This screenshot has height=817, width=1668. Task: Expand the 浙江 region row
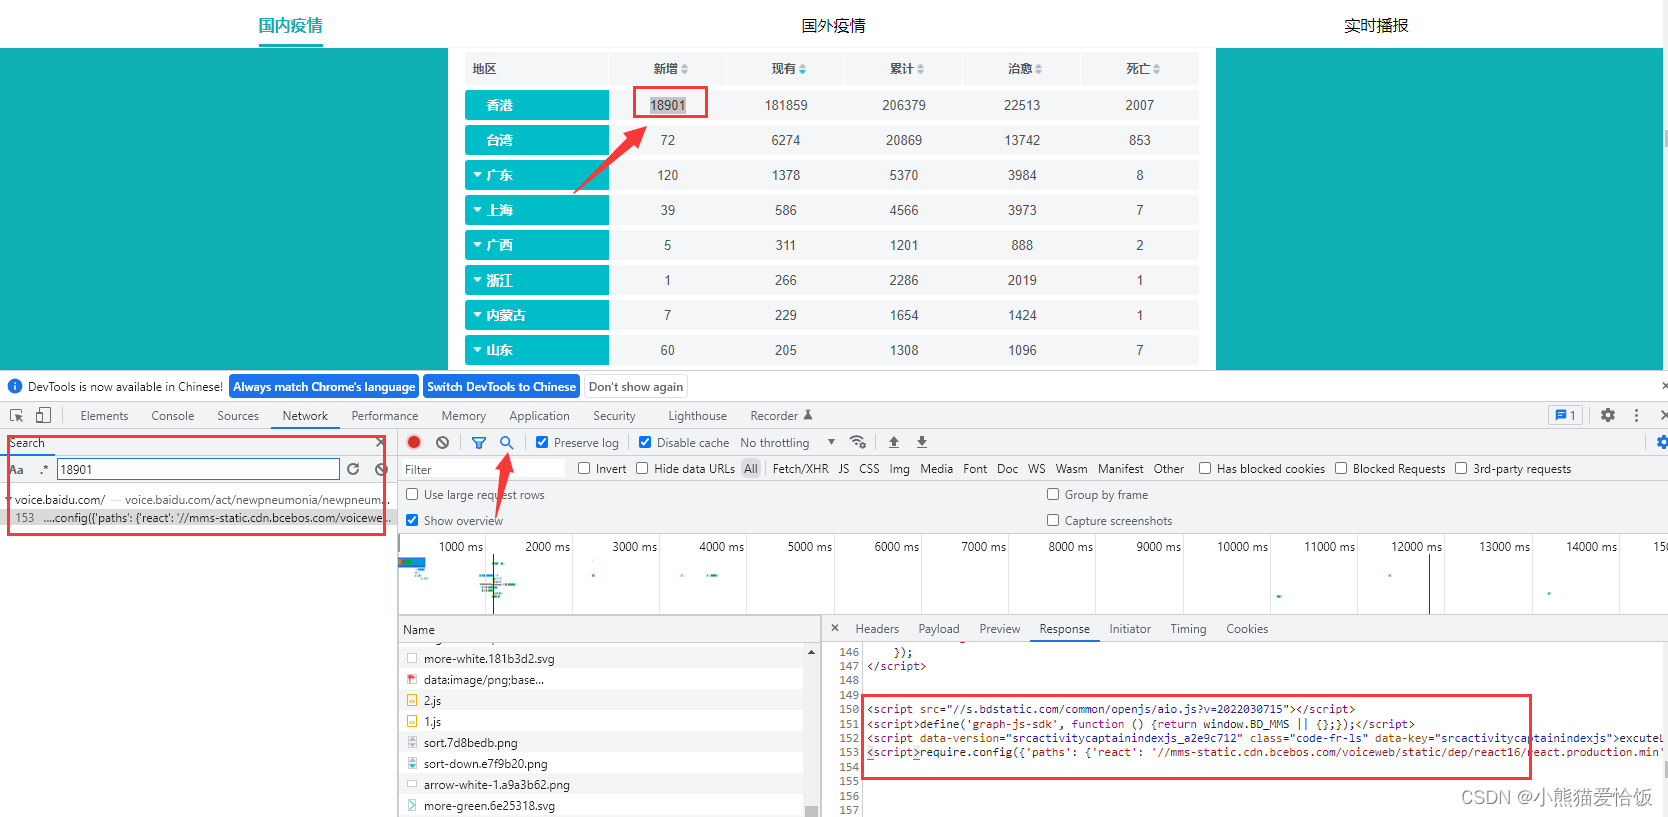pyautogui.click(x=478, y=280)
